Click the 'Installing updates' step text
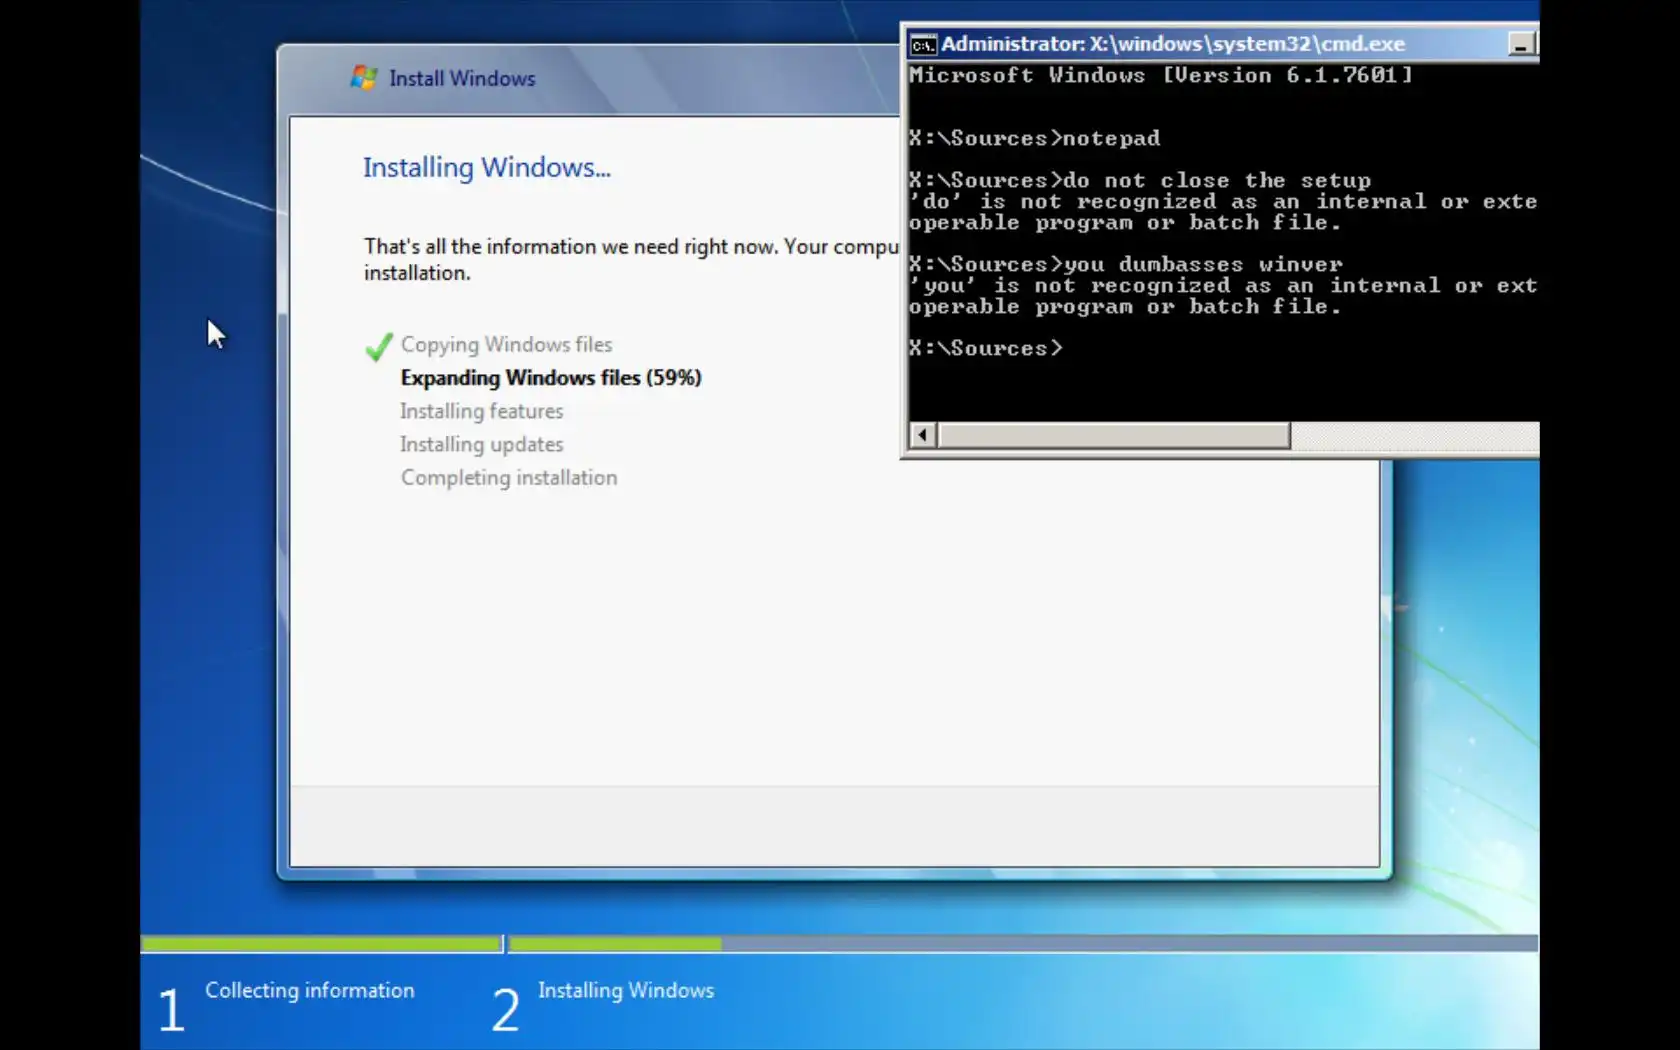Image resolution: width=1680 pixels, height=1050 pixels. 482,444
